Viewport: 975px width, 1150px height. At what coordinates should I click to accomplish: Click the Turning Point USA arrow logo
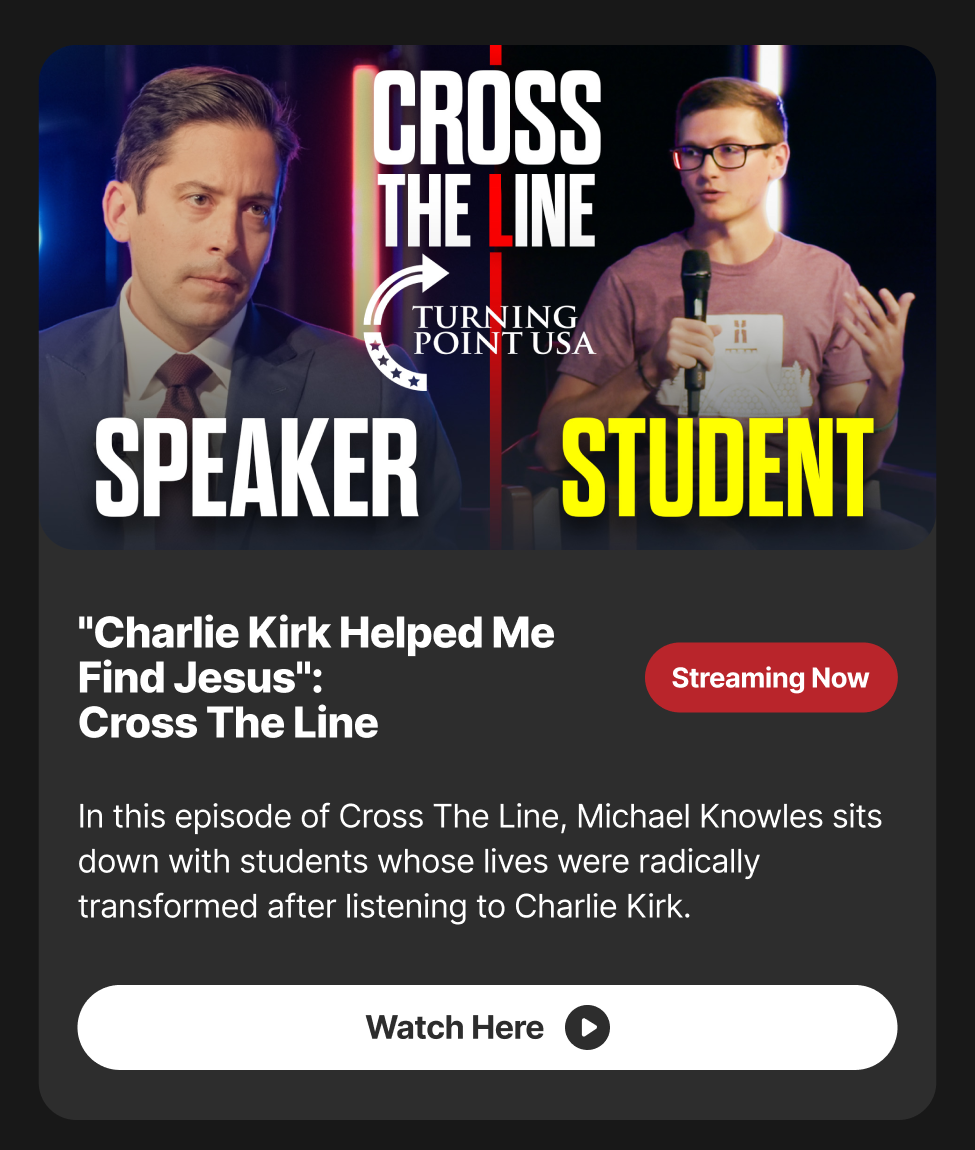[405, 323]
